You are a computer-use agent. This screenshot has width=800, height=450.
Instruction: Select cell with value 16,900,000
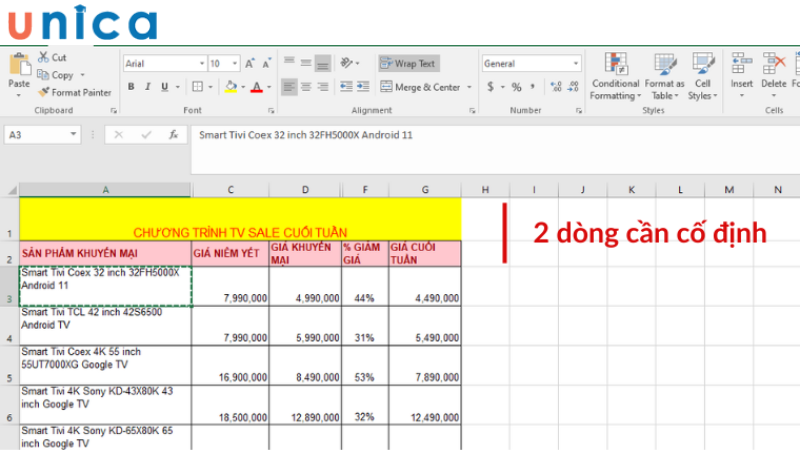pyautogui.click(x=231, y=365)
